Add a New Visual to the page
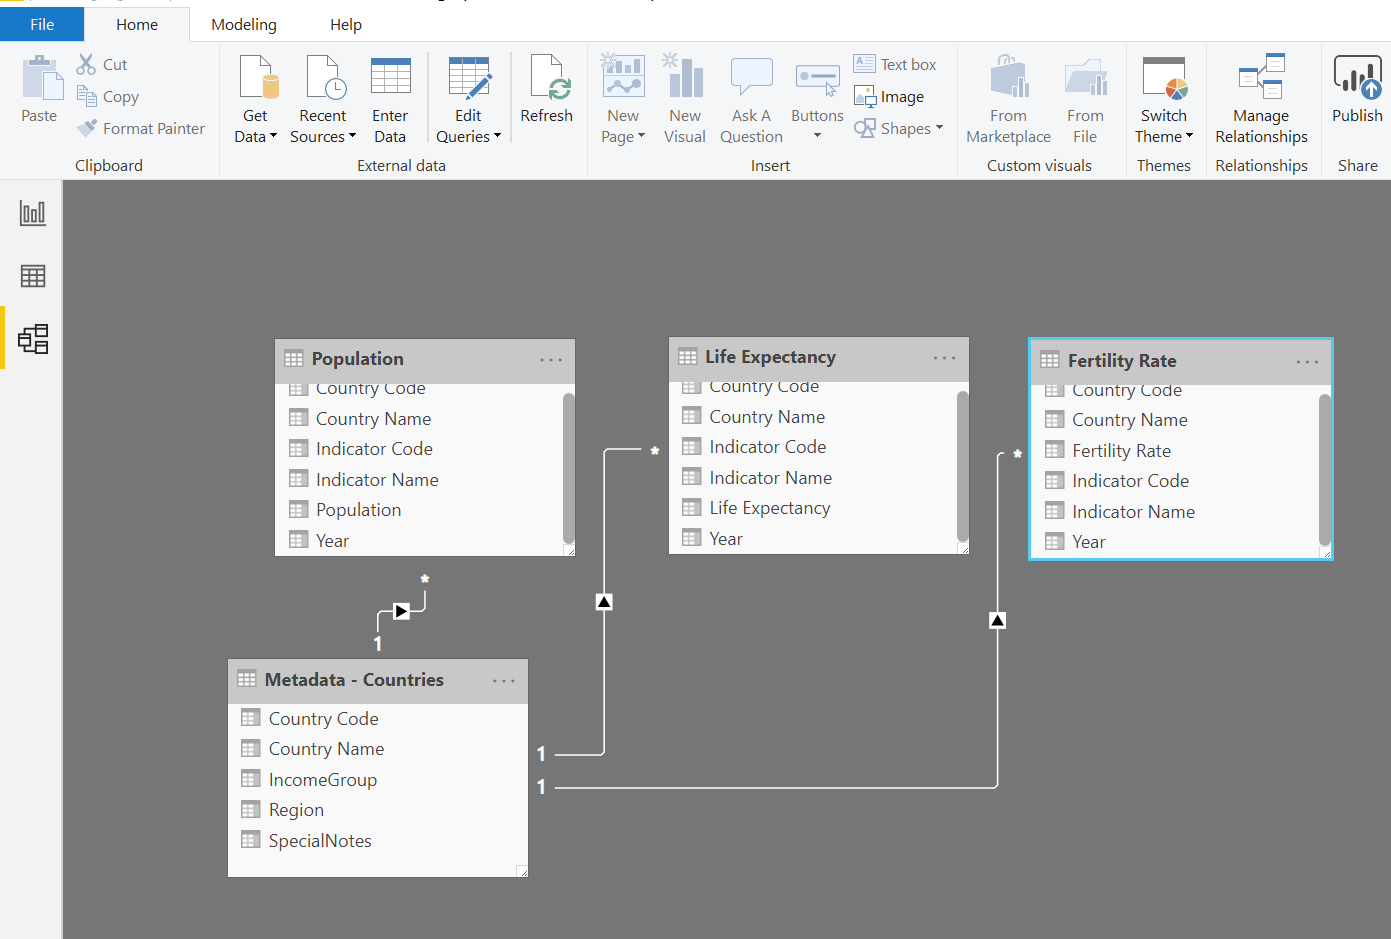Image resolution: width=1391 pixels, height=939 pixels. coord(685,97)
